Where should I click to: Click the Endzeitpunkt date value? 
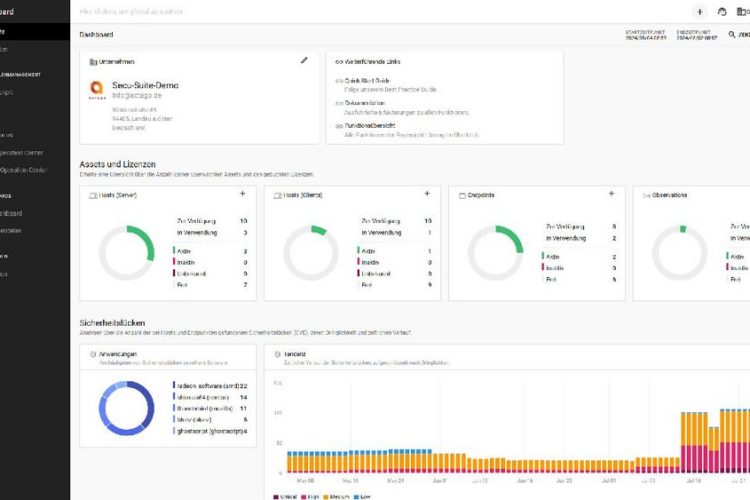(x=697, y=38)
